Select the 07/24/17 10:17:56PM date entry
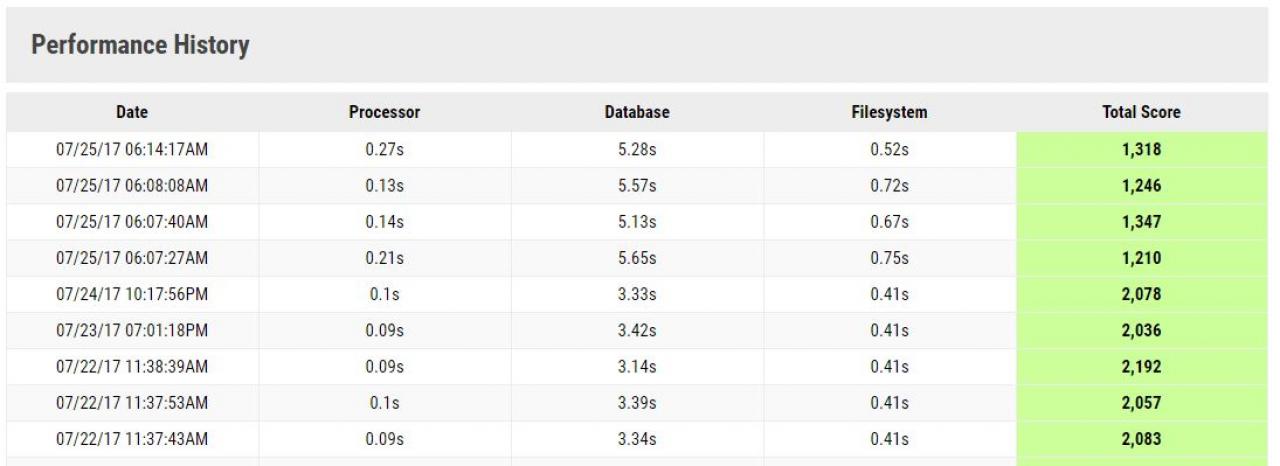This screenshot has width=1280, height=466. click(x=132, y=294)
